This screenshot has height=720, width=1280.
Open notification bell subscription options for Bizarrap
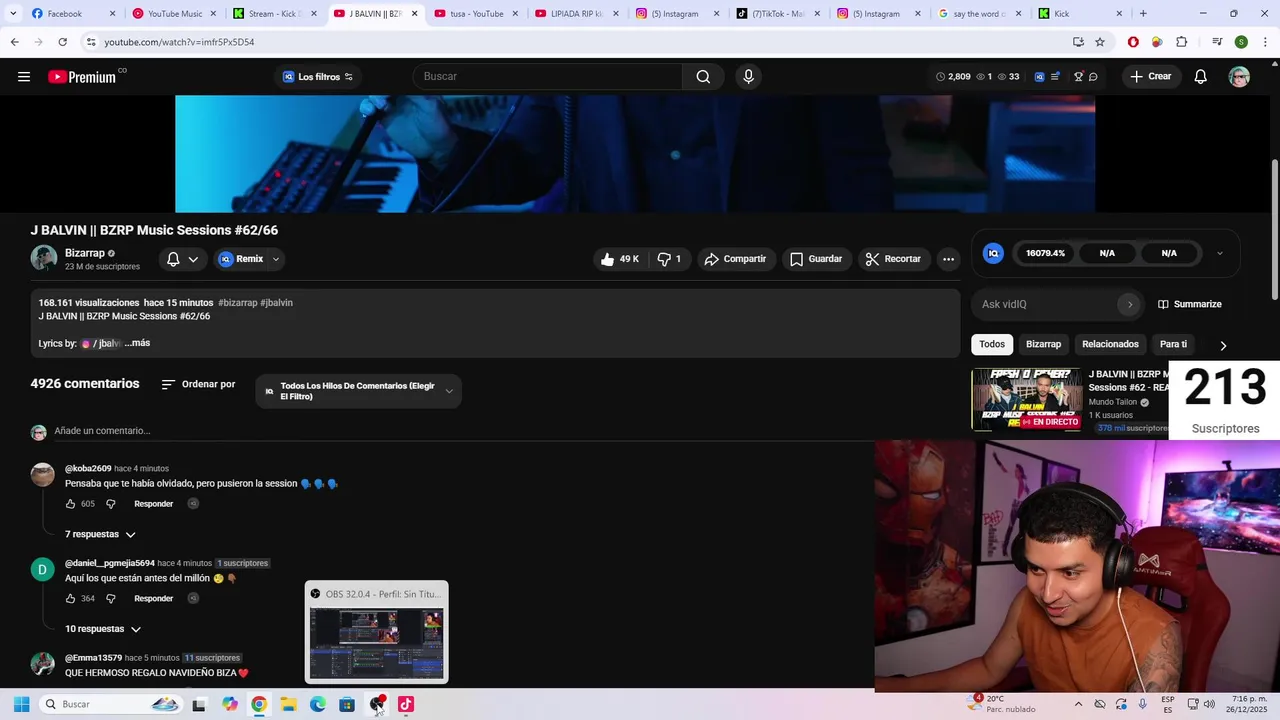182,259
